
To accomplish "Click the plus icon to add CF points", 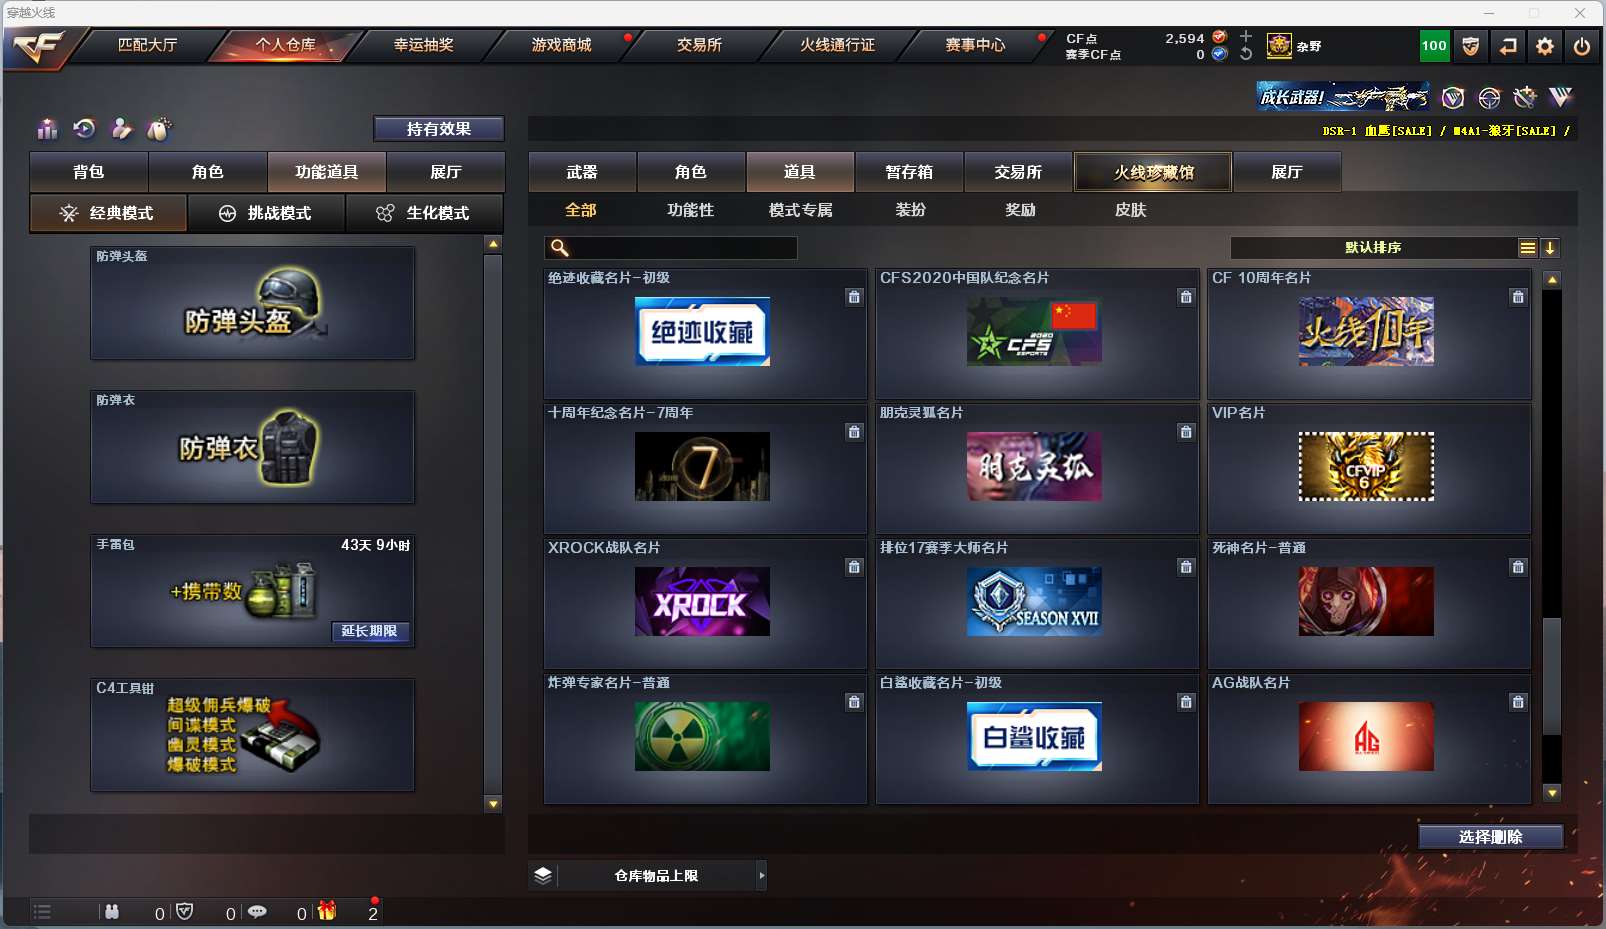I will click(x=1246, y=37).
